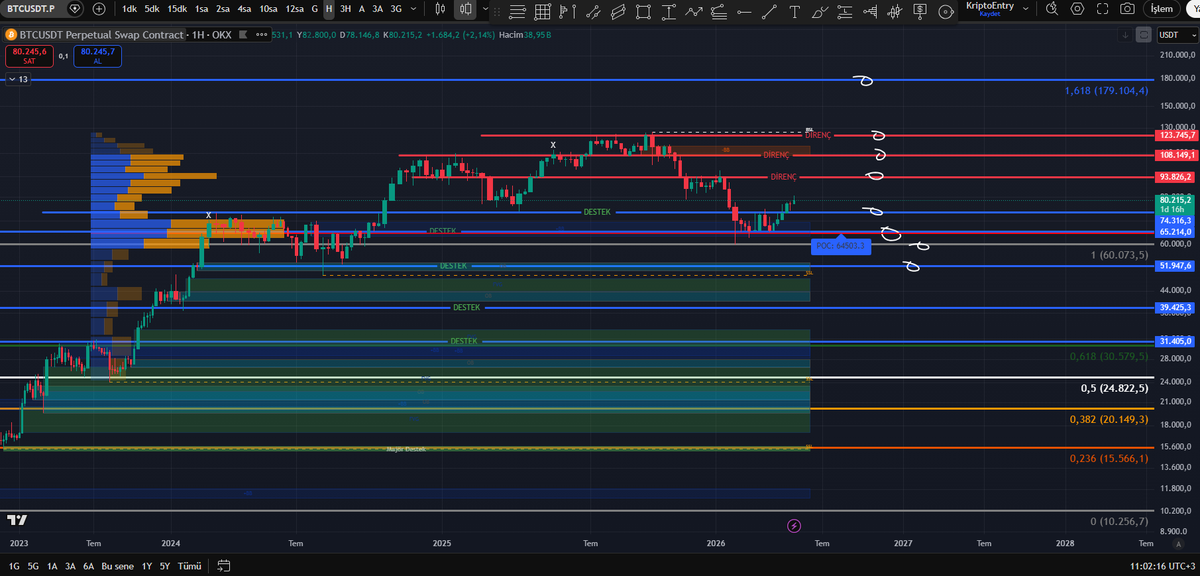Select the 3G timeframe

(x=396, y=9)
